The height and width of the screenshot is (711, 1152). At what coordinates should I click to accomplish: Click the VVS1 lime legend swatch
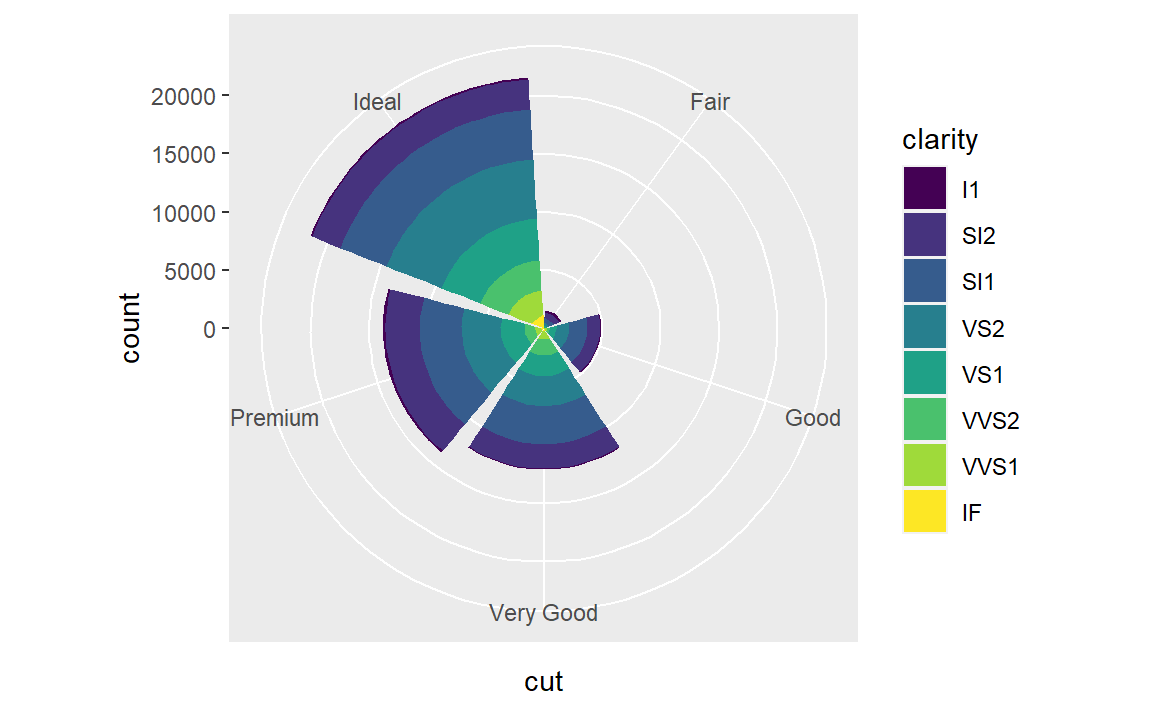point(924,466)
